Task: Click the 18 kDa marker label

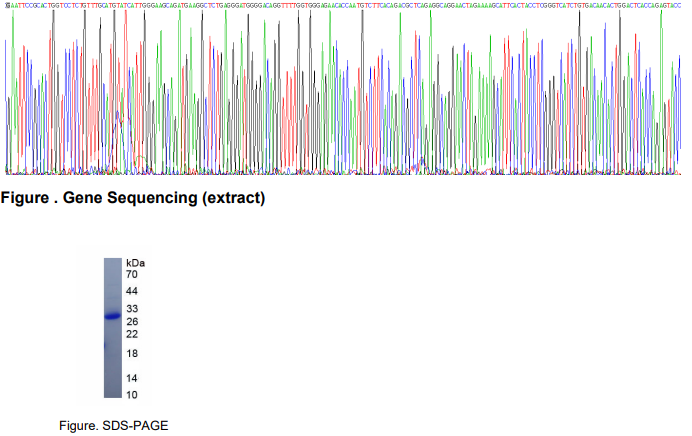Action: tap(132, 354)
